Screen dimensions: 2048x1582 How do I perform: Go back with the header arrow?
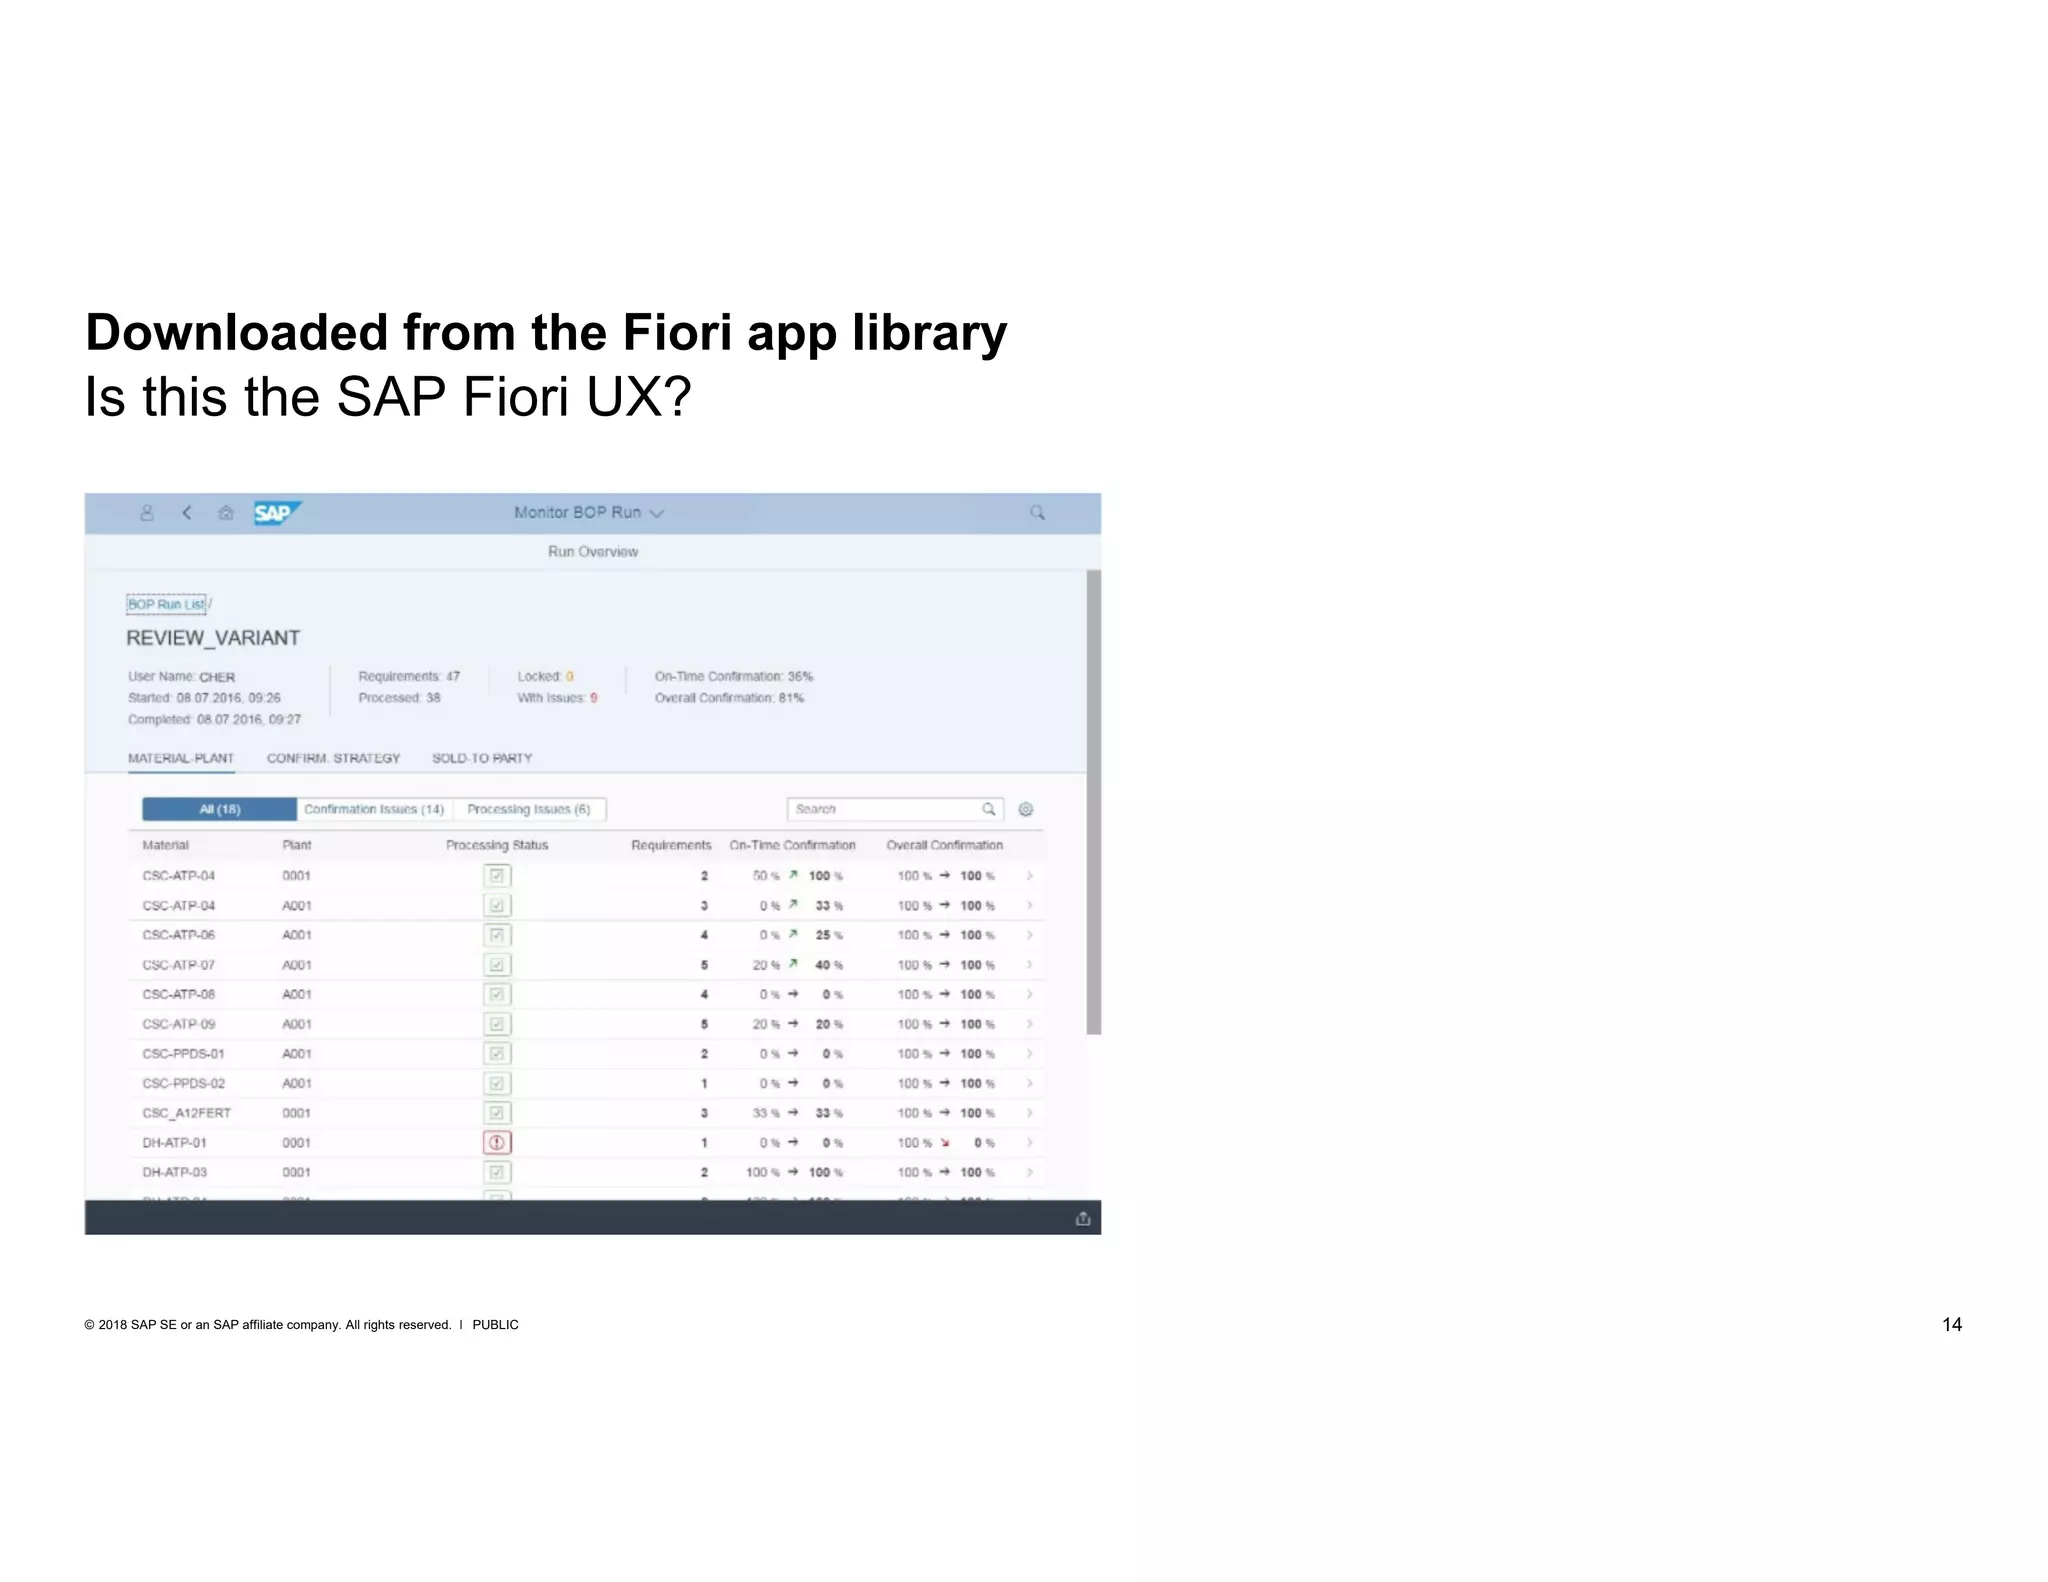pos(187,513)
